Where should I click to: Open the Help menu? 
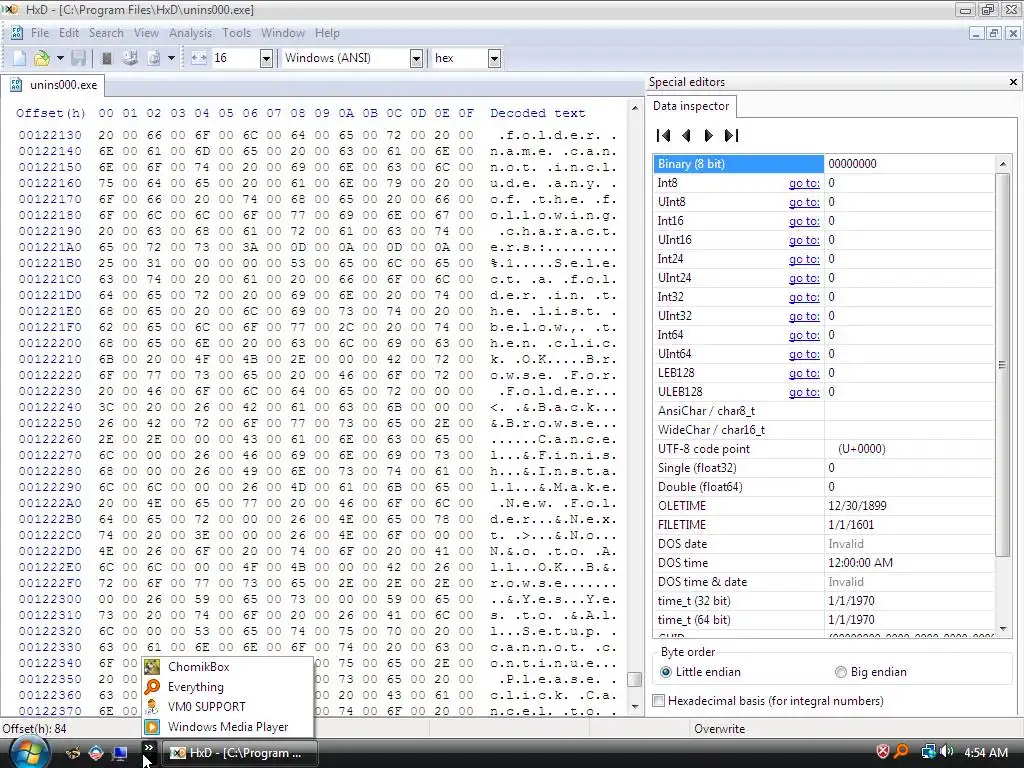click(327, 33)
